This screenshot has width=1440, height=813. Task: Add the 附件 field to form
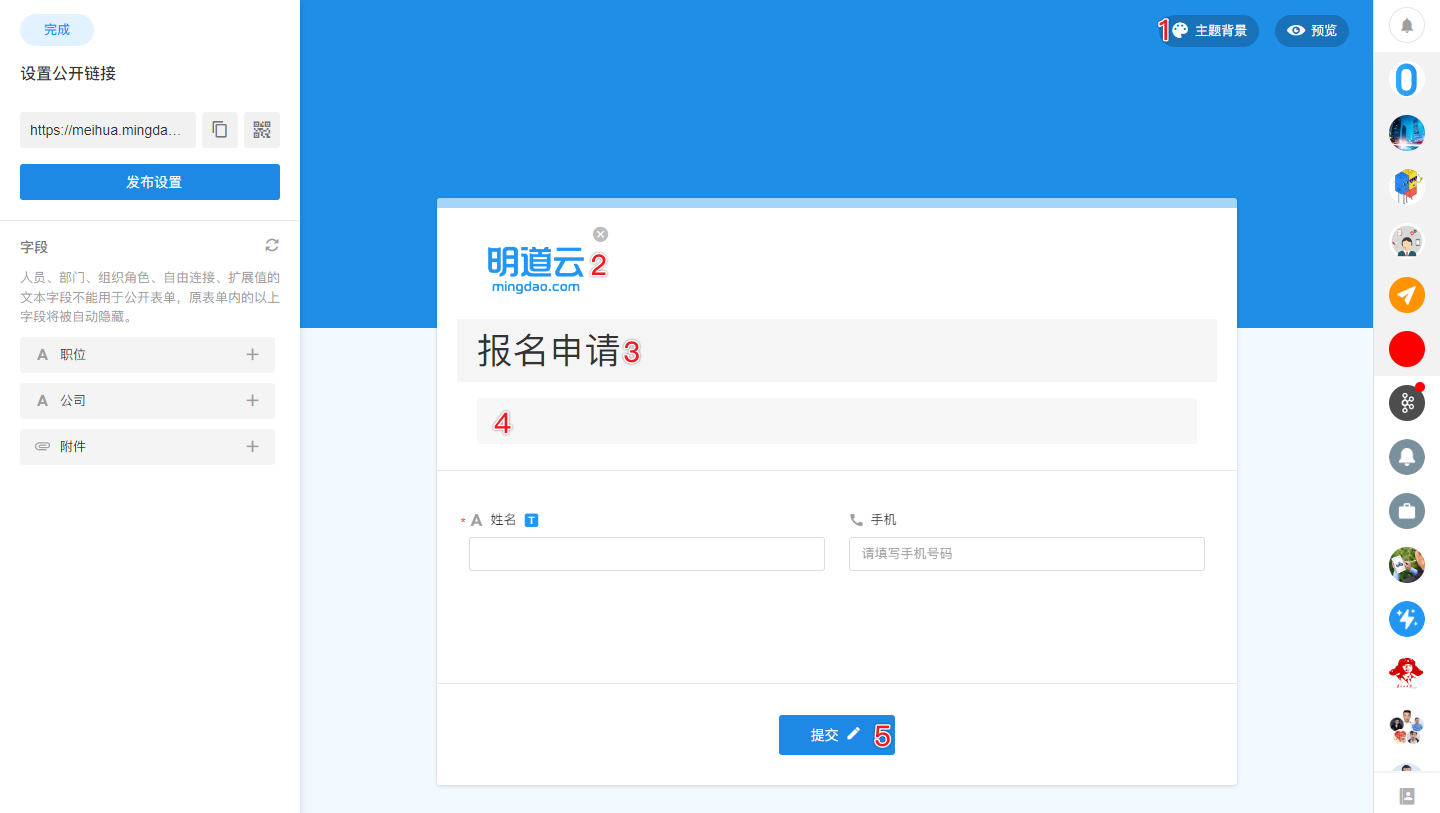pyautogui.click(x=252, y=447)
